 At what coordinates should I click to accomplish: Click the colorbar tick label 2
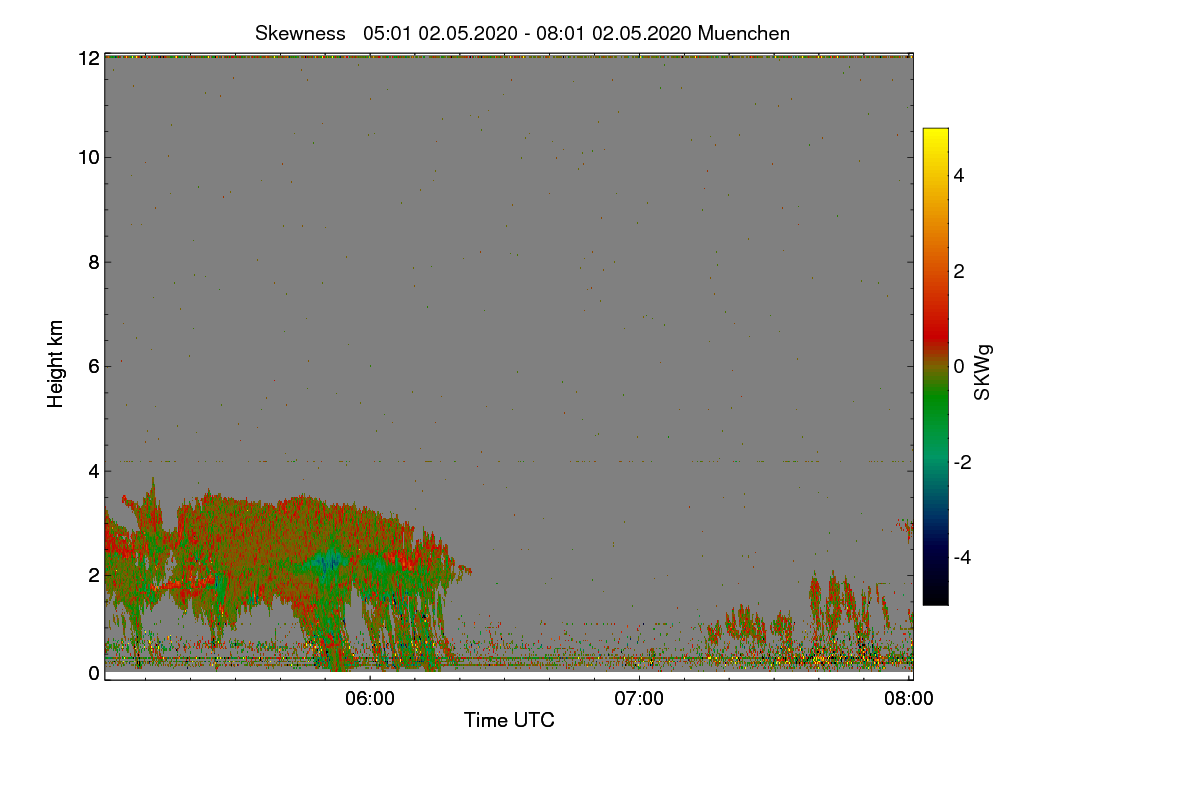point(959,271)
